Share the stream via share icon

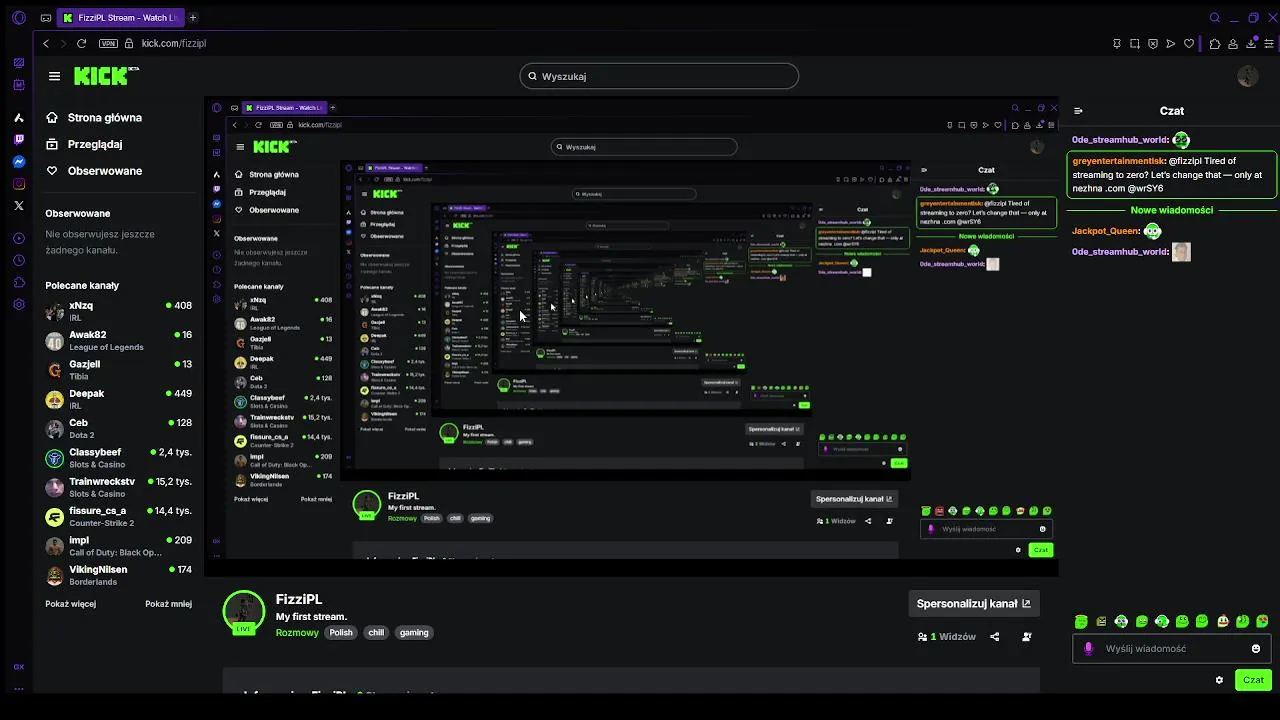point(994,637)
